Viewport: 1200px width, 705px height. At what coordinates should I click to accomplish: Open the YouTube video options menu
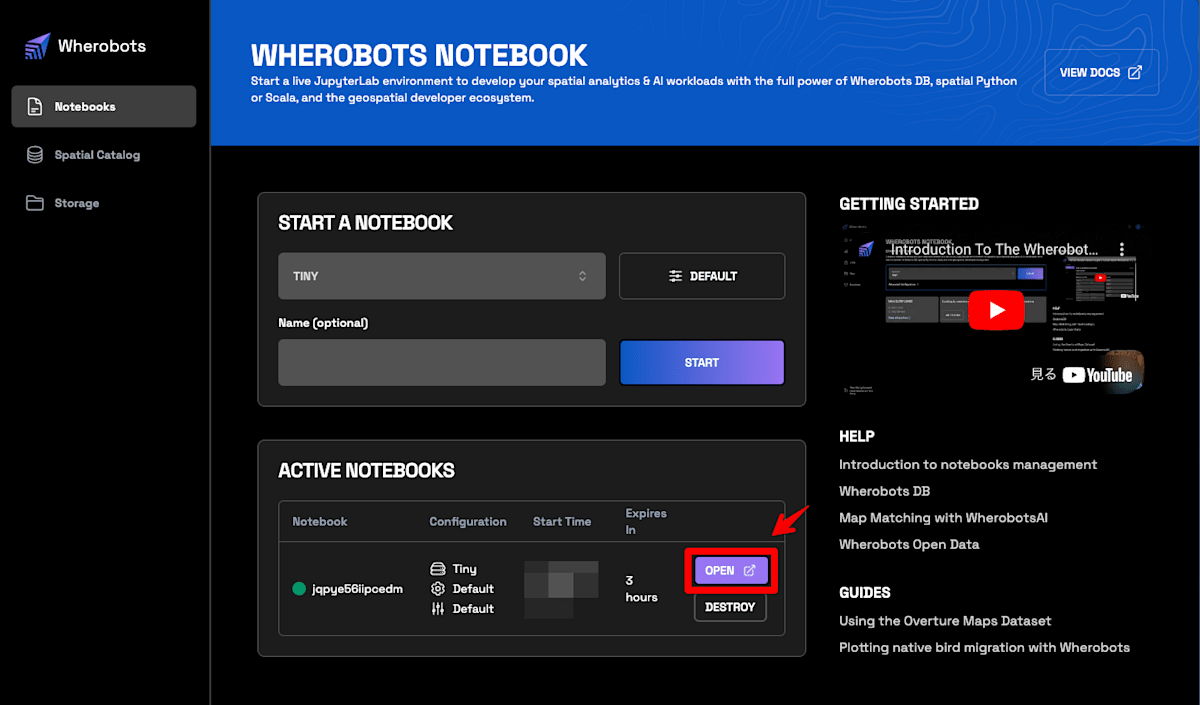point(1122,249)
